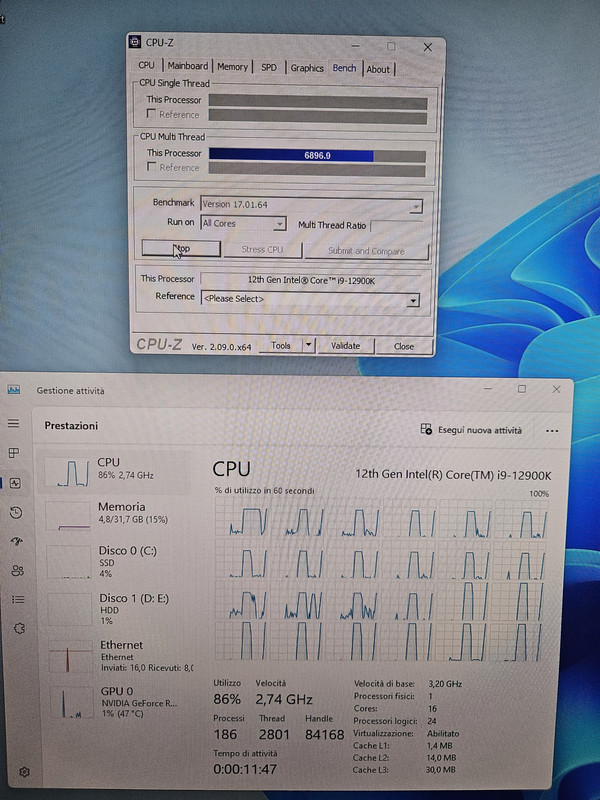
Task: Click the Velocità di base 3,20 GHz value
Action: [x=445, y=684]
